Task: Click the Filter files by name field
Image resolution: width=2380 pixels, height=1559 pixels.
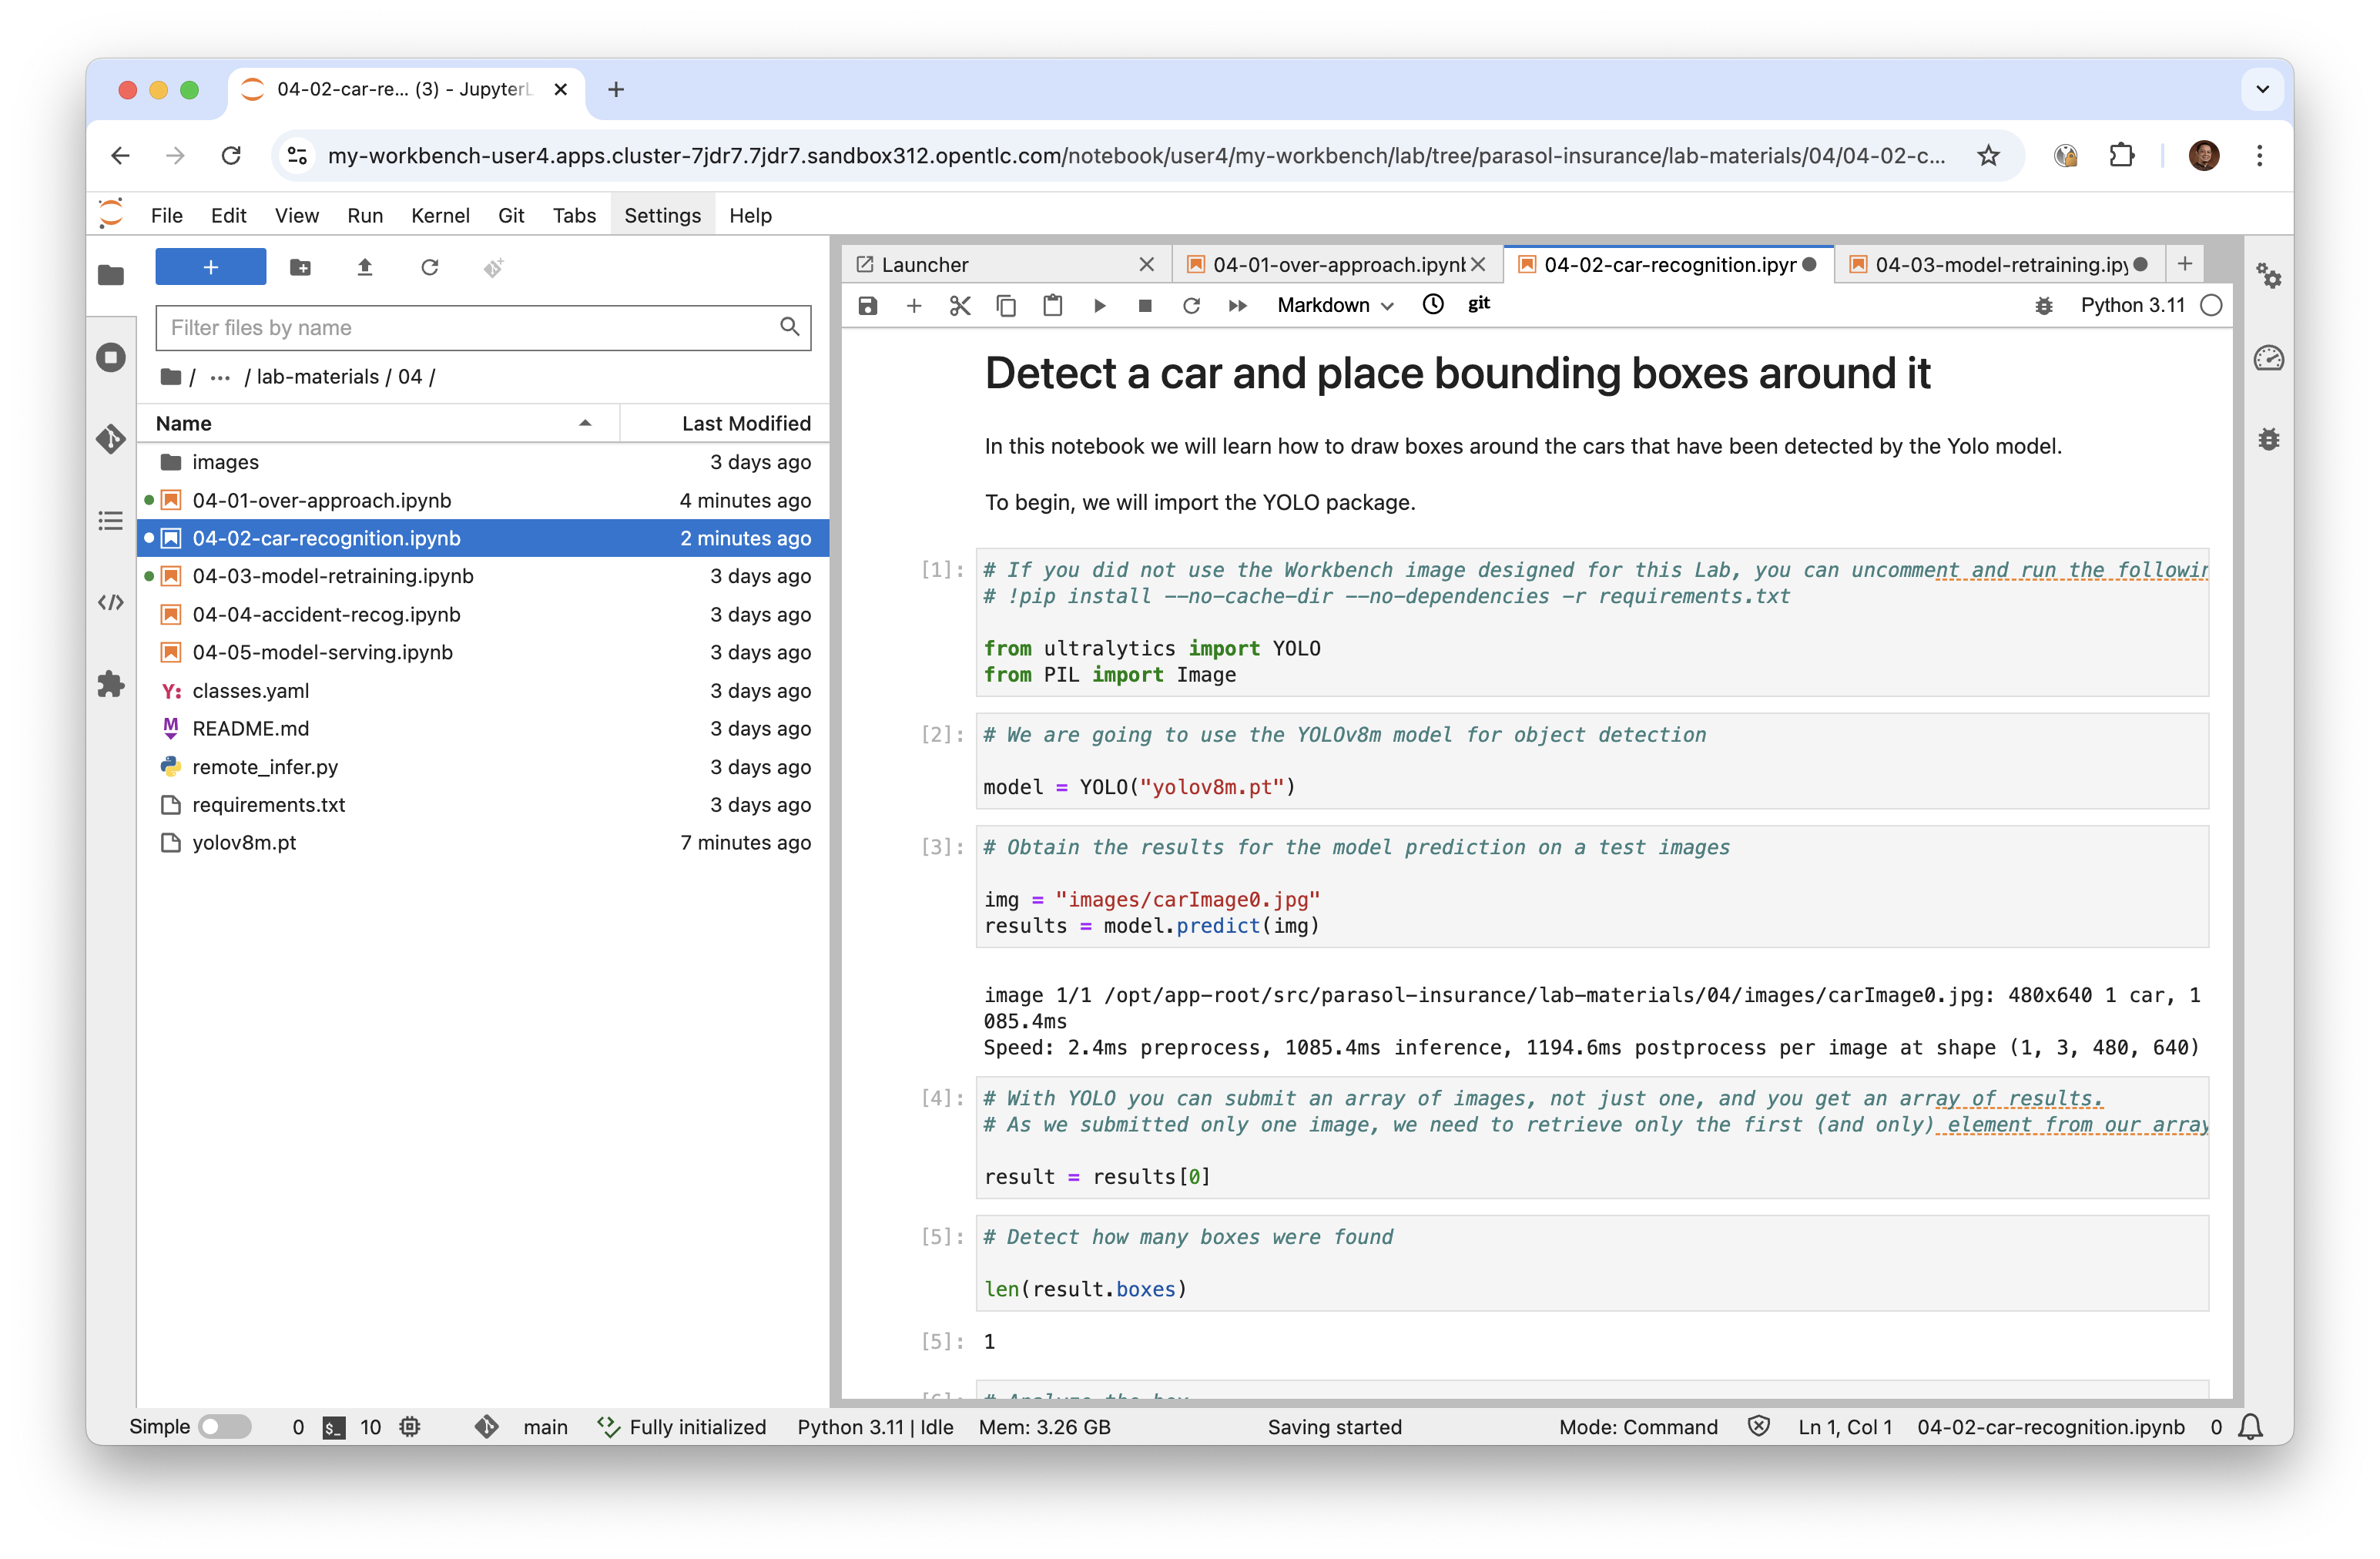Action: click(470, 327)
